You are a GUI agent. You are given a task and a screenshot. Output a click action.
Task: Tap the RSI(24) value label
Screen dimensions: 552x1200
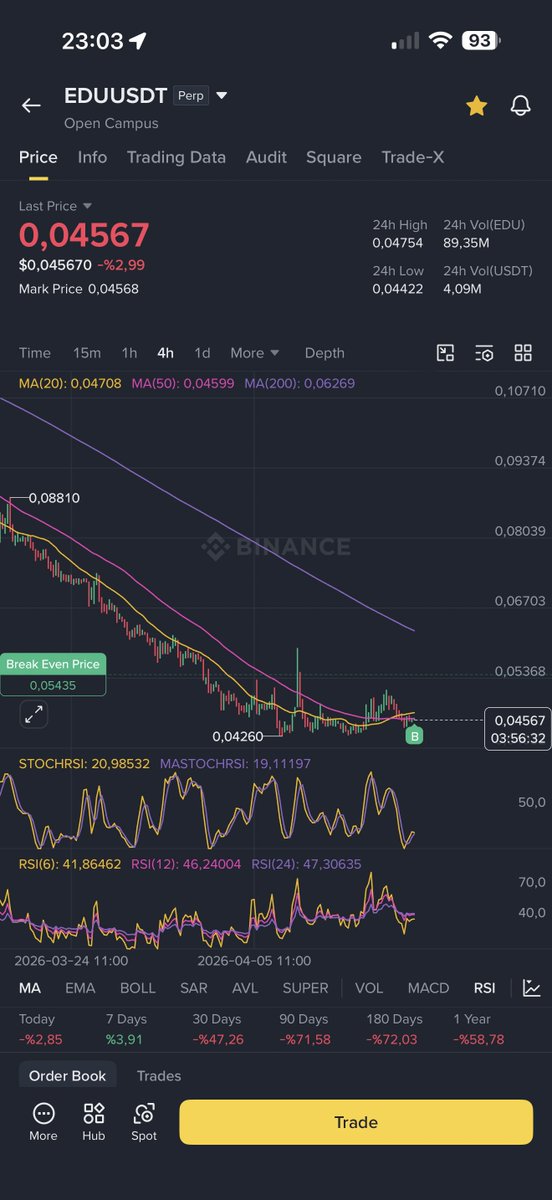306,864
